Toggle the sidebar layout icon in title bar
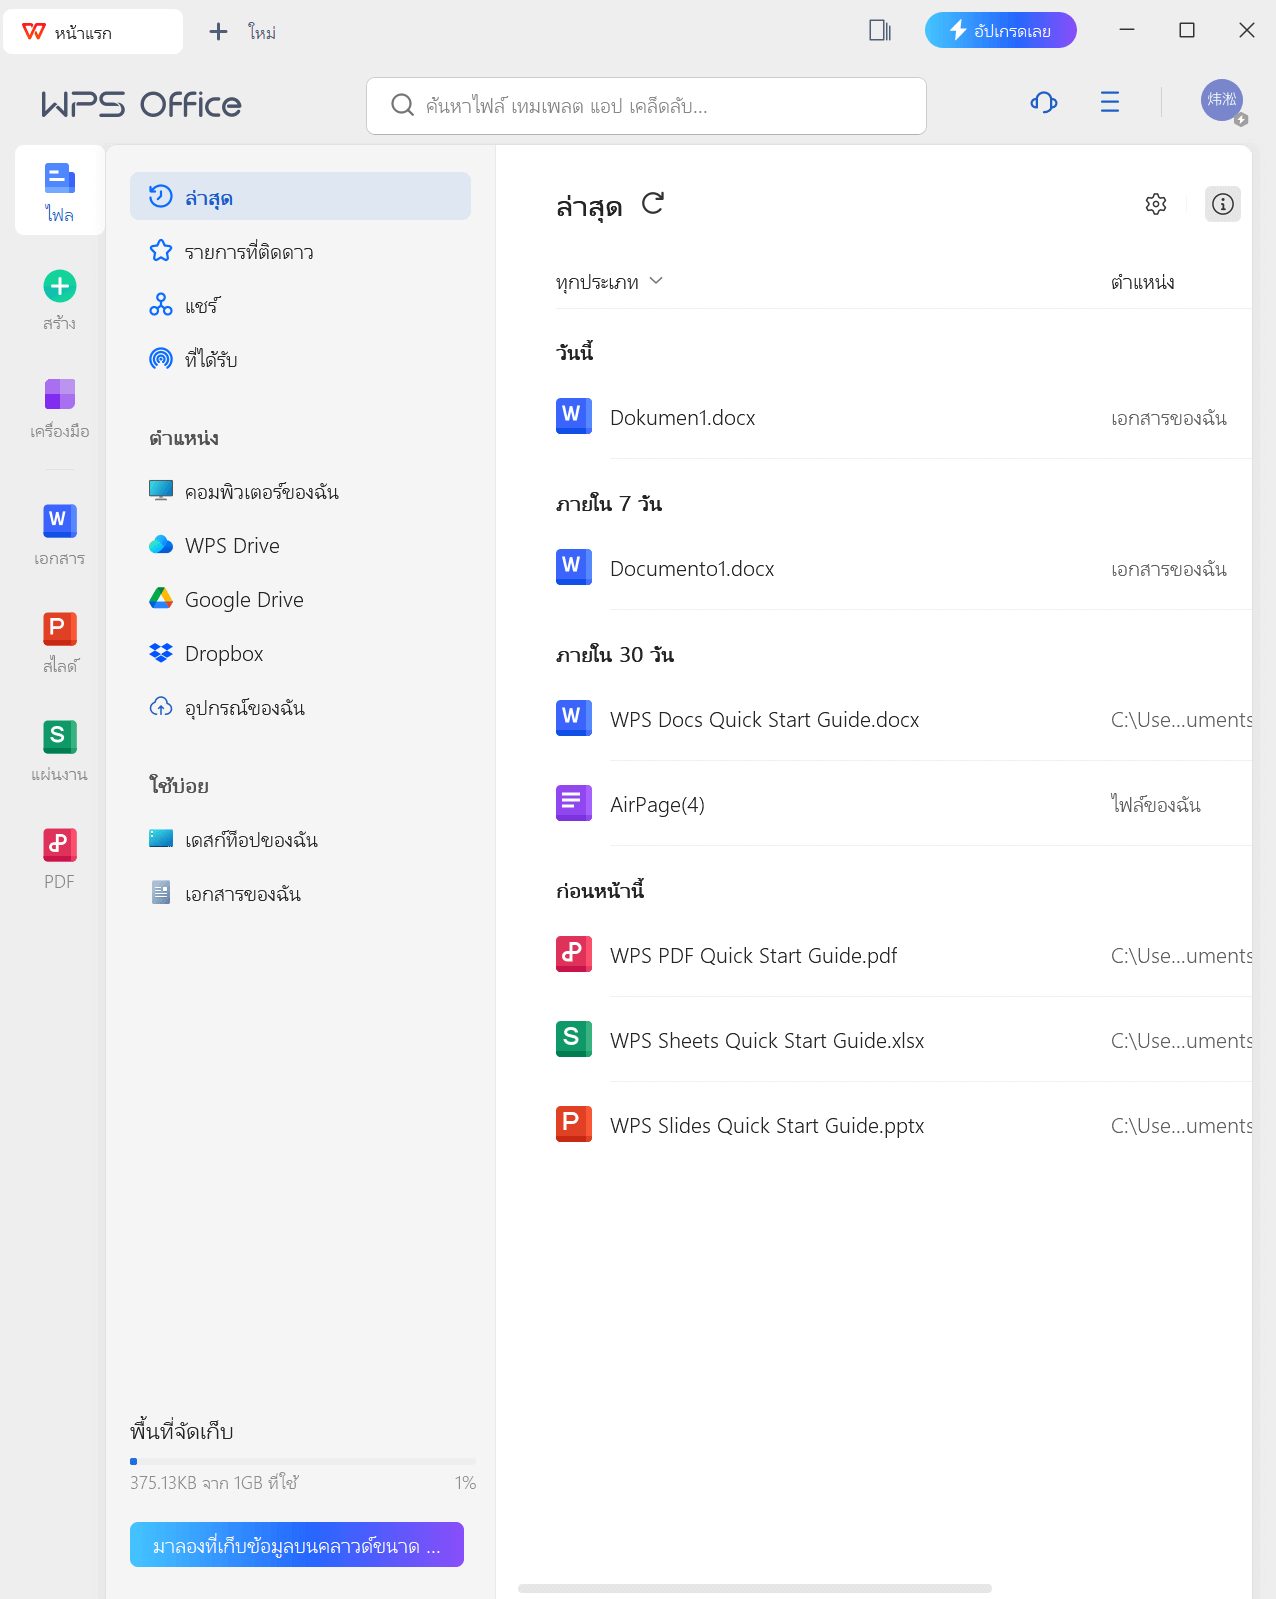Screen dimensions: 1276x1599 tap(880, 31)
